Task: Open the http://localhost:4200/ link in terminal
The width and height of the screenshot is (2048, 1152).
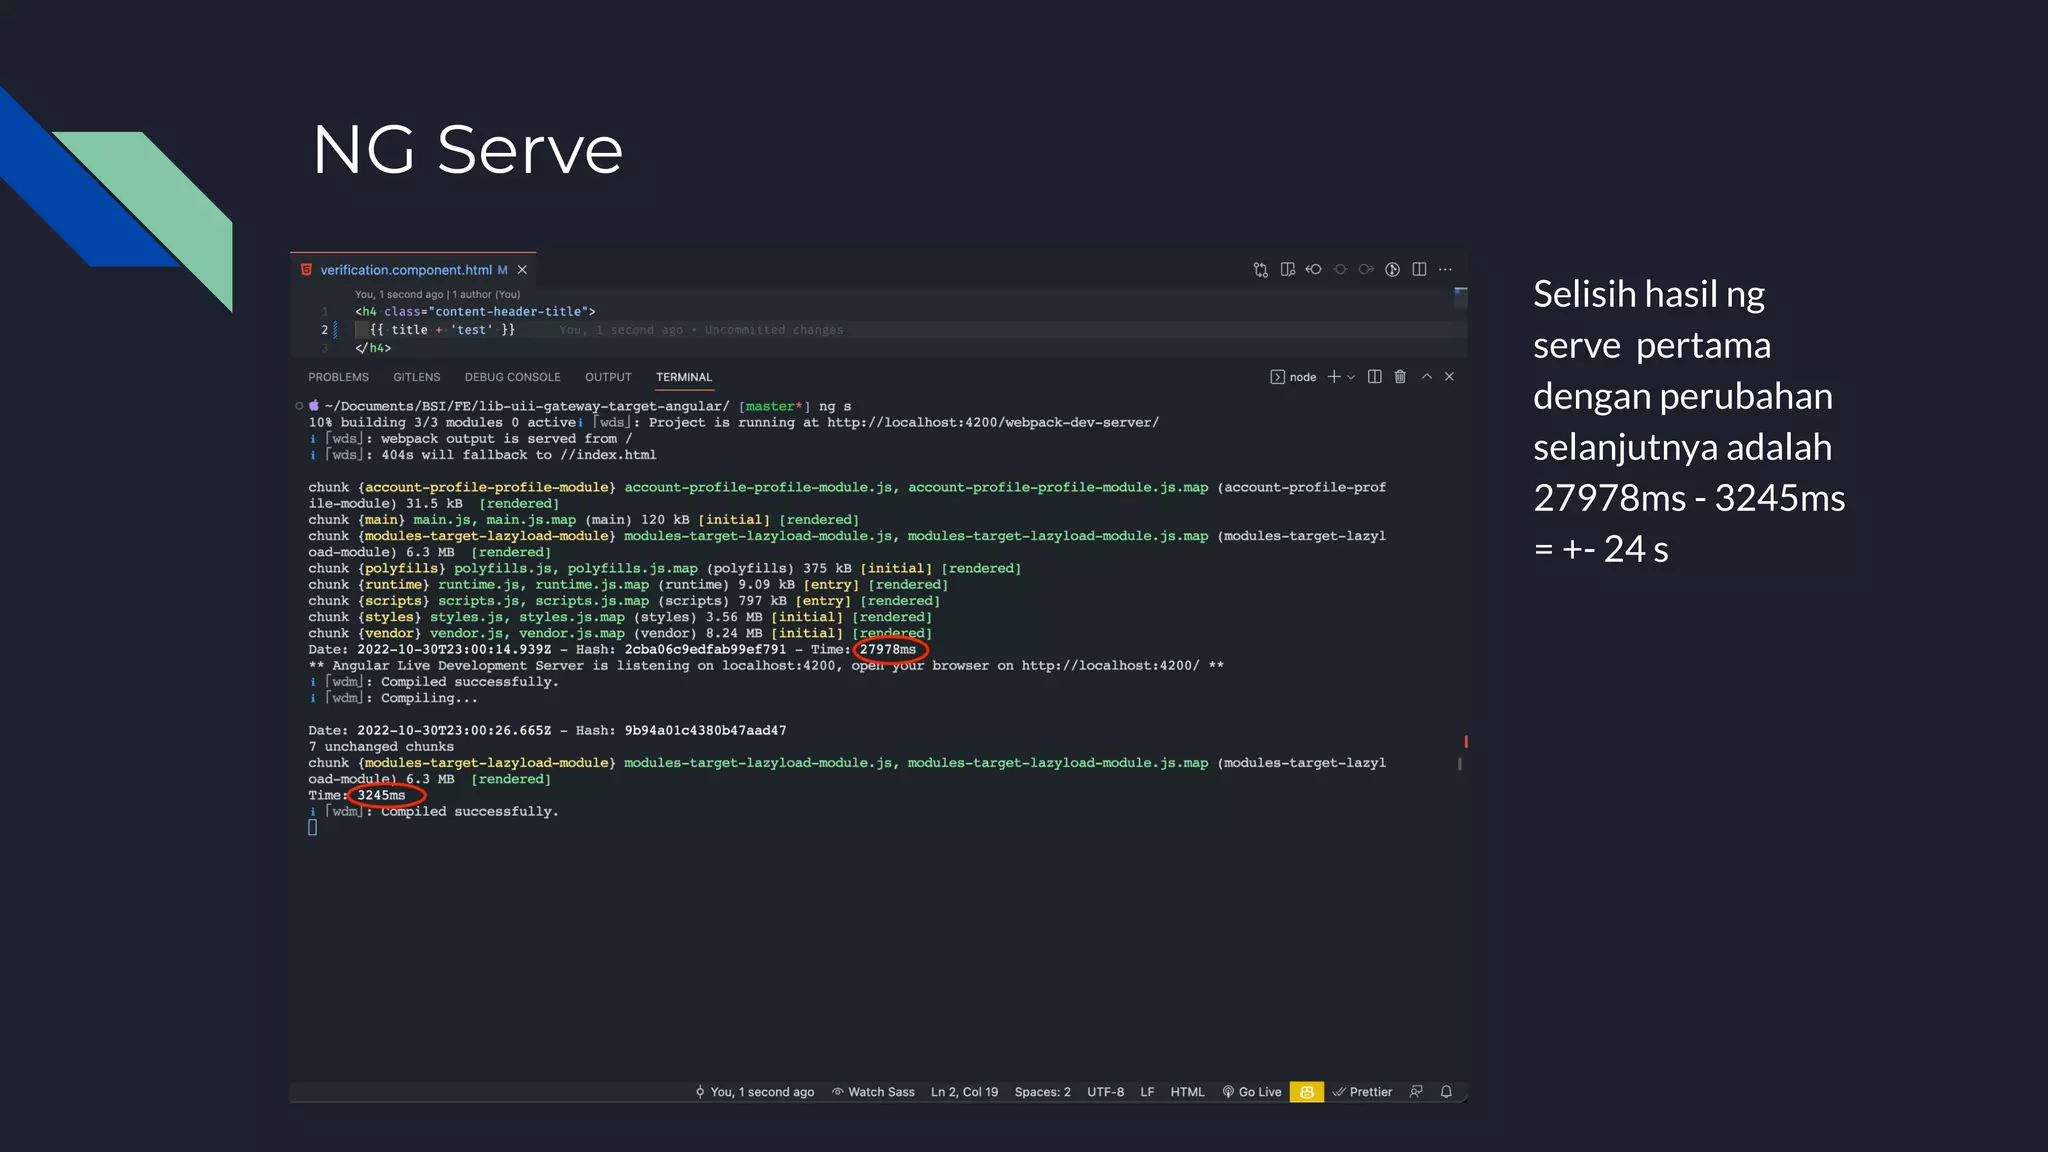Action: tap(1110, 666)
